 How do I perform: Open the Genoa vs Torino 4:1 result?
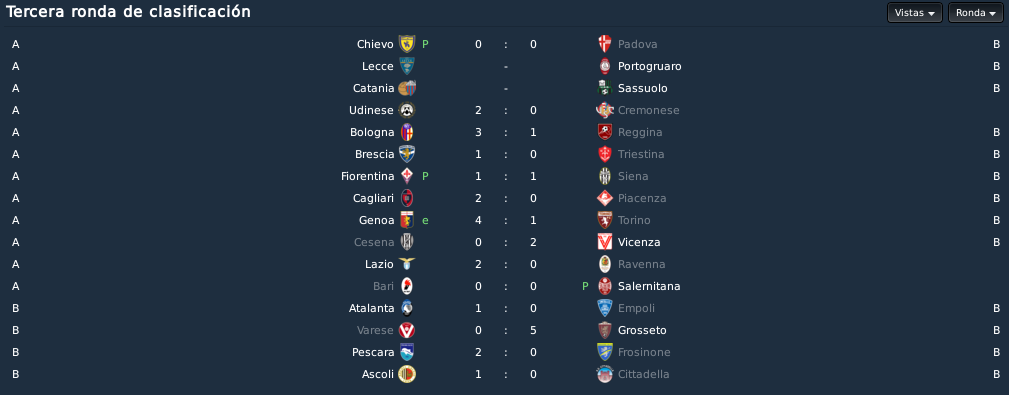pos(506,220)
